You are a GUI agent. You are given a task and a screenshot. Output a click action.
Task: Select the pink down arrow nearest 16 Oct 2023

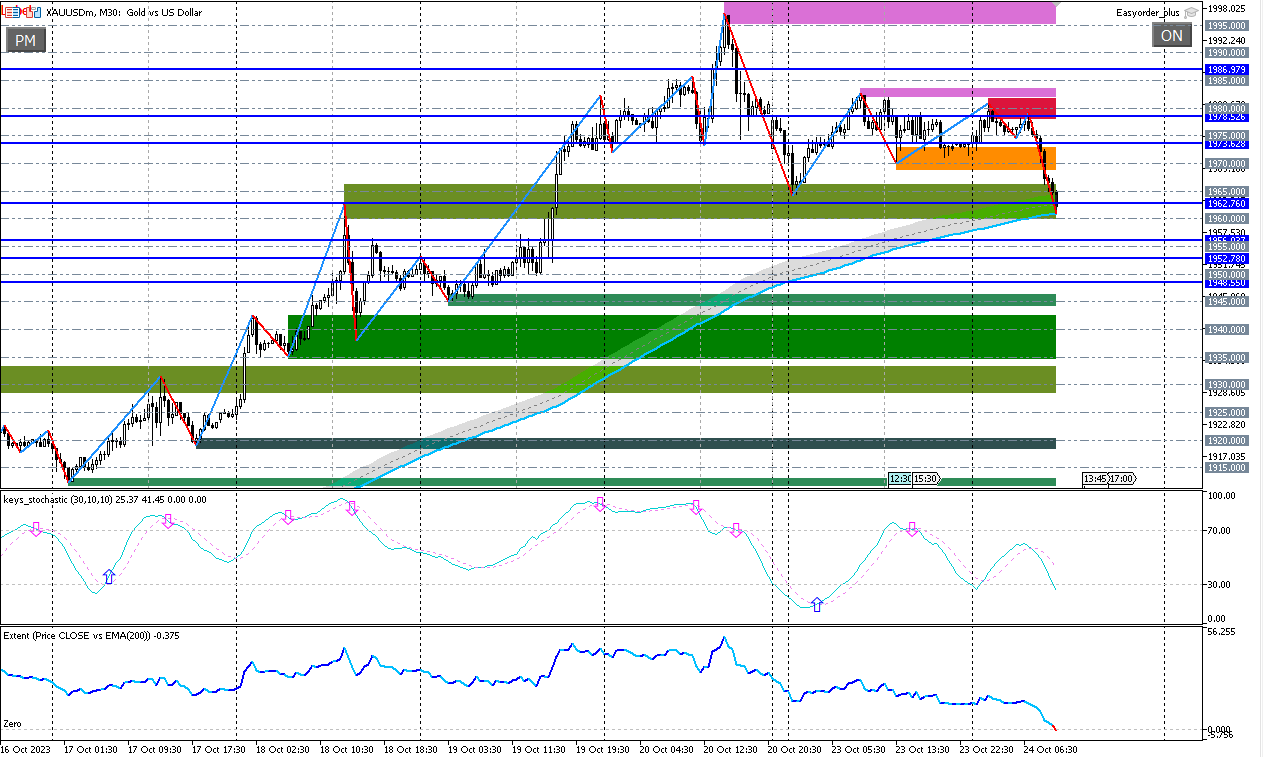36,528
